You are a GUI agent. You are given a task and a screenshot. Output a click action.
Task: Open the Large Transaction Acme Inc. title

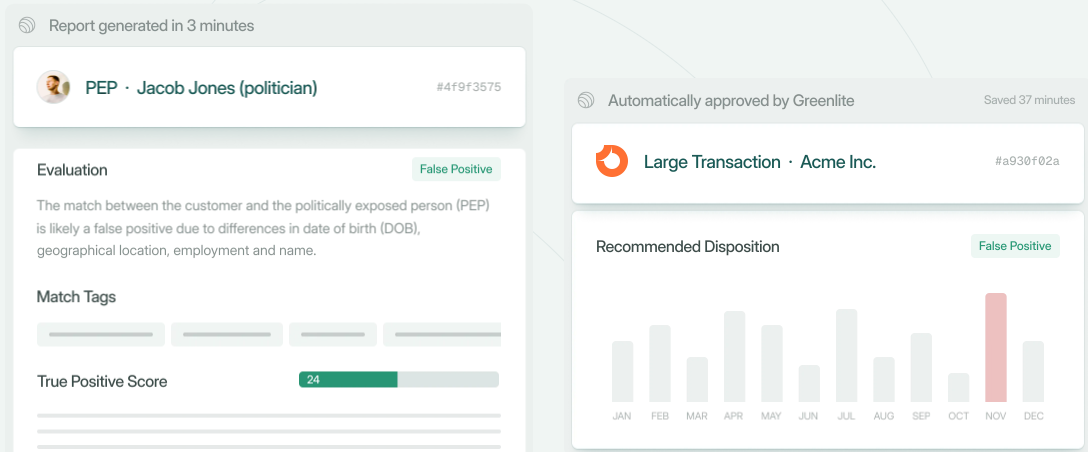point(759,162)
